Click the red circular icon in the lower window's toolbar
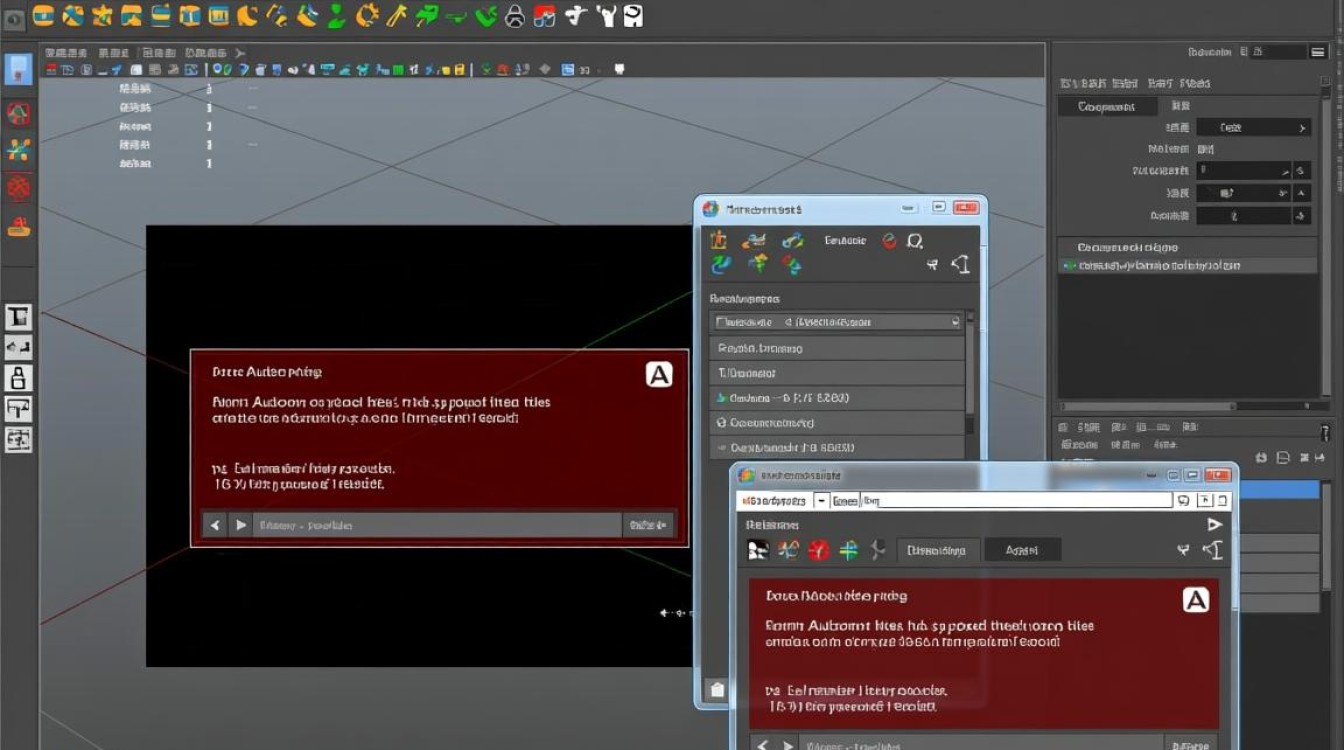Screen dimensions: 1344x750 point(819,549)
